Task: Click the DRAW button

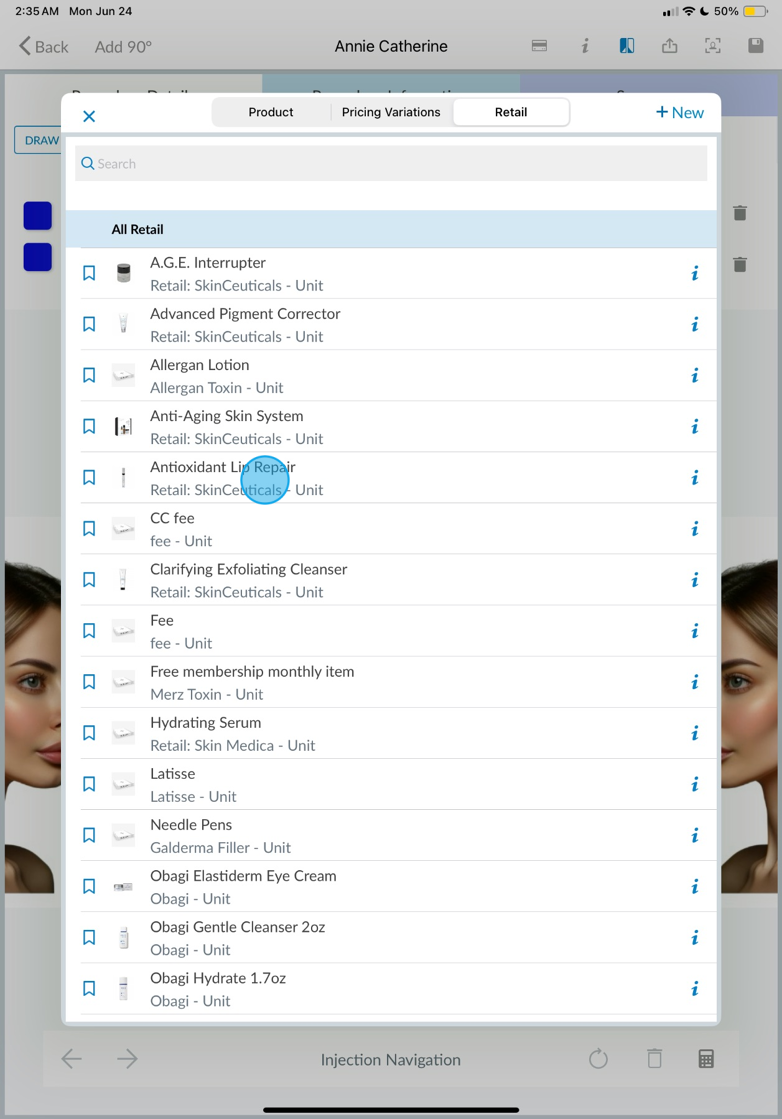Action: 39,141
